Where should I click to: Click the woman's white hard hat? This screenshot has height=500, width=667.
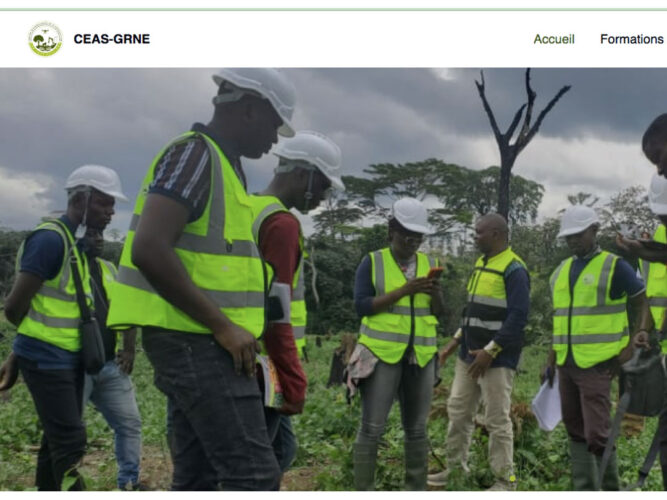411,215
